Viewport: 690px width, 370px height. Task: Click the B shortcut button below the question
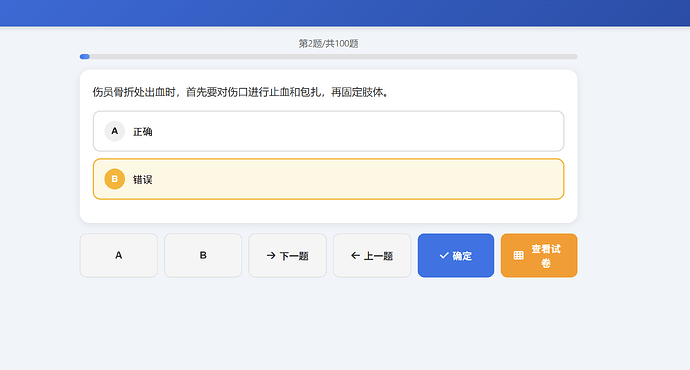coord(203,255)
